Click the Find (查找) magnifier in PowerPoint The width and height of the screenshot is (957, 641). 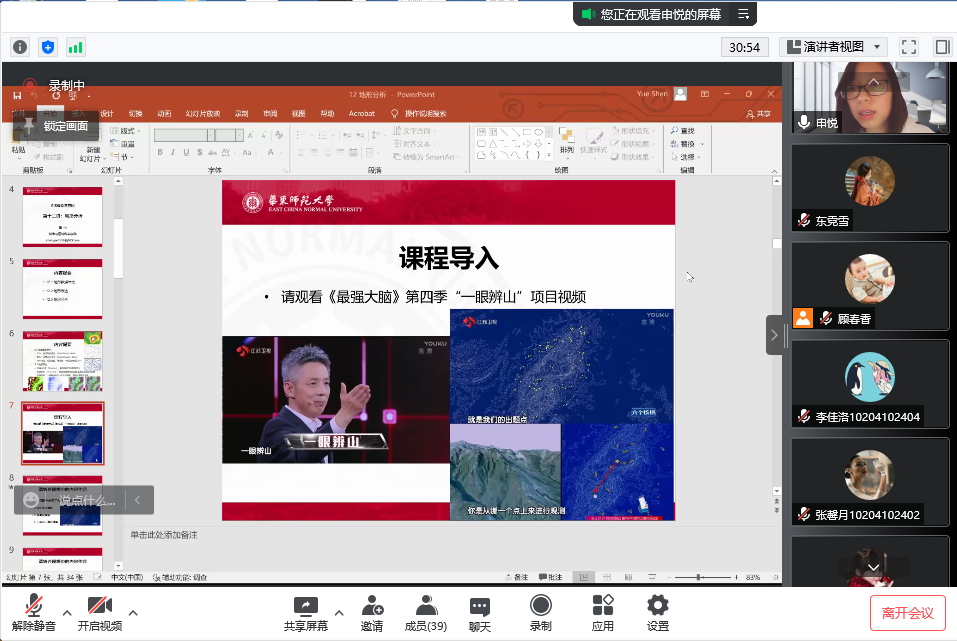pos(682,131)
